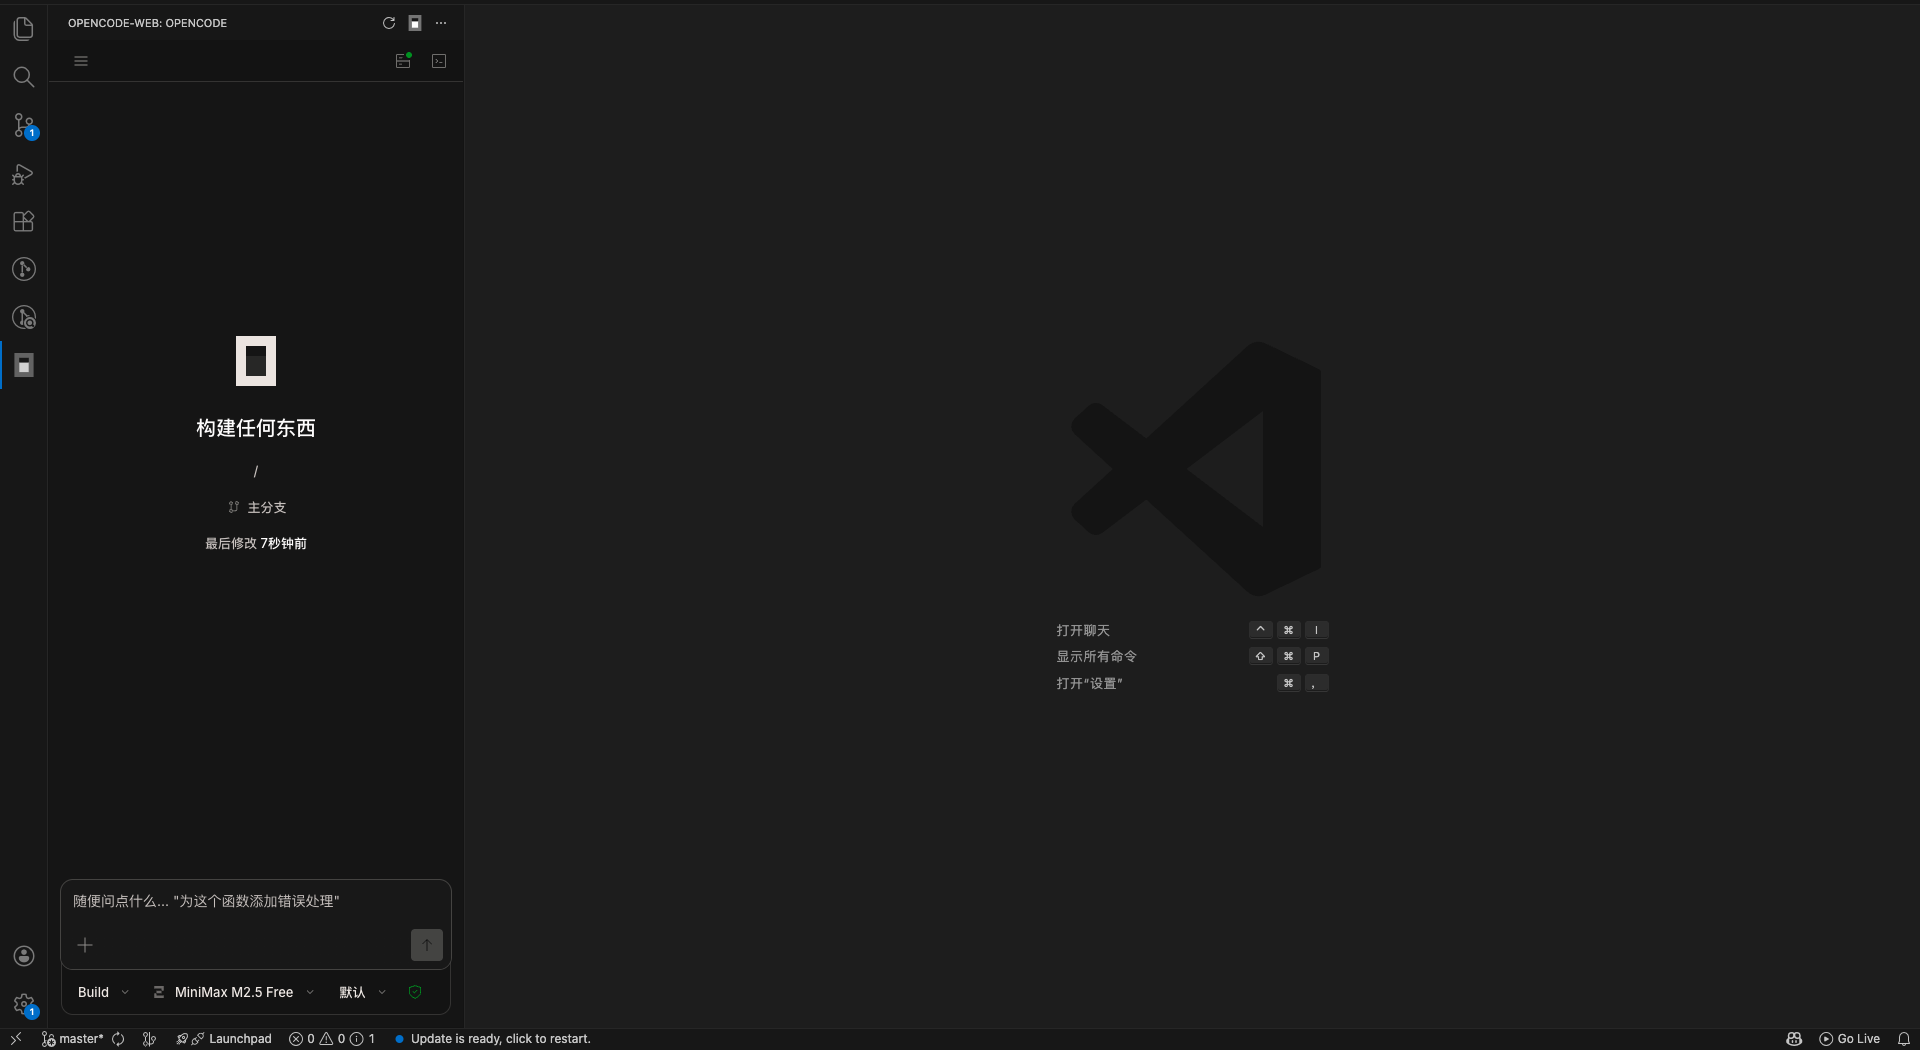This screenshot has height=1050, width=1920.
Task: Click the git graph icon in status bar
Action: click(x=149, y=1039)
